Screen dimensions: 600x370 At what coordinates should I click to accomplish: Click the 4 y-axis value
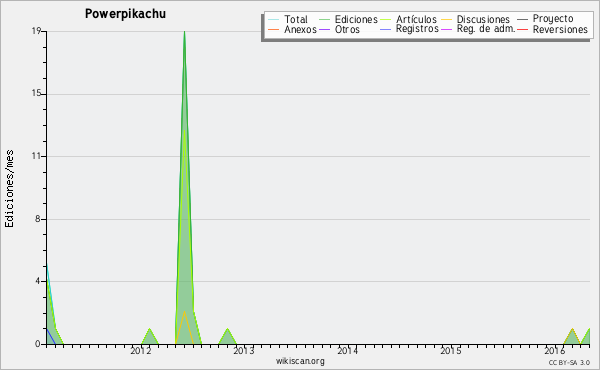[x=38, y=282]
